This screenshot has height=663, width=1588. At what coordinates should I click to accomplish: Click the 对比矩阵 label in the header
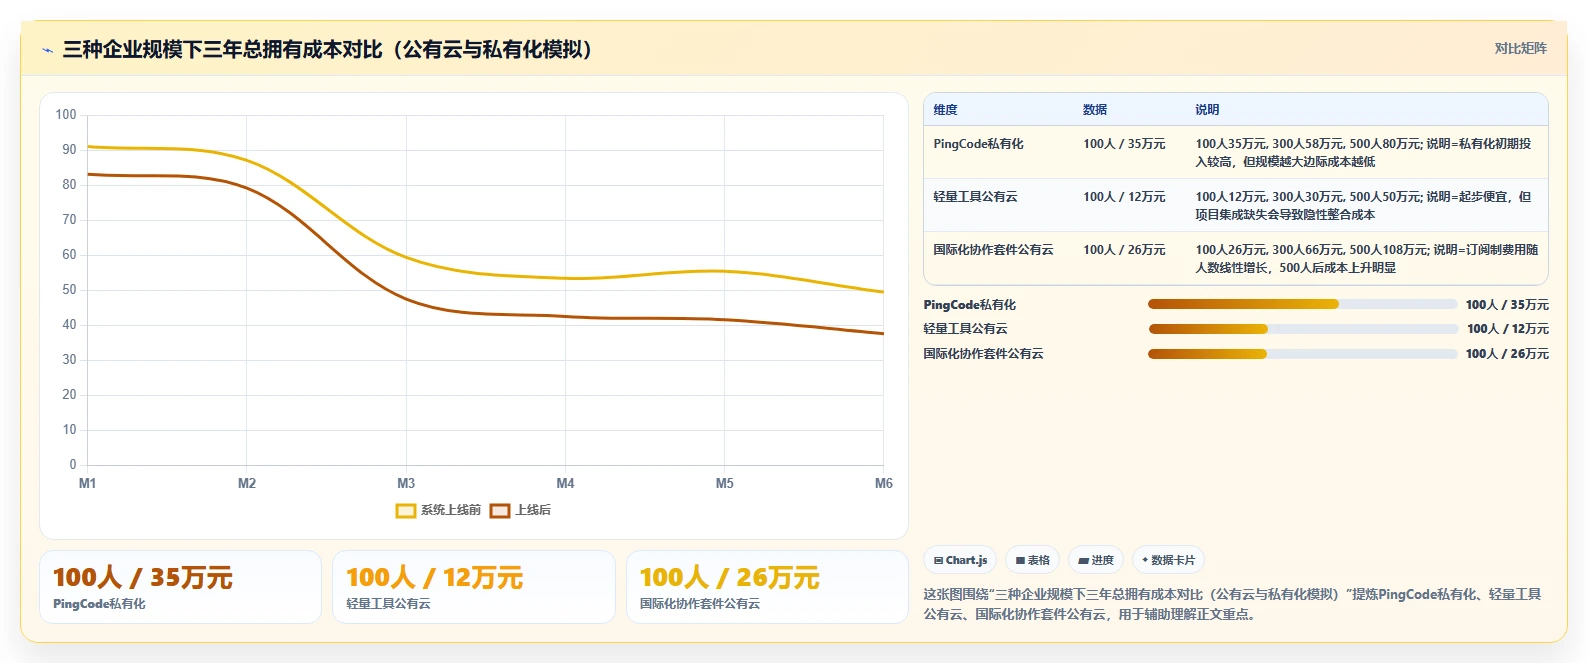pos(1520,48)
